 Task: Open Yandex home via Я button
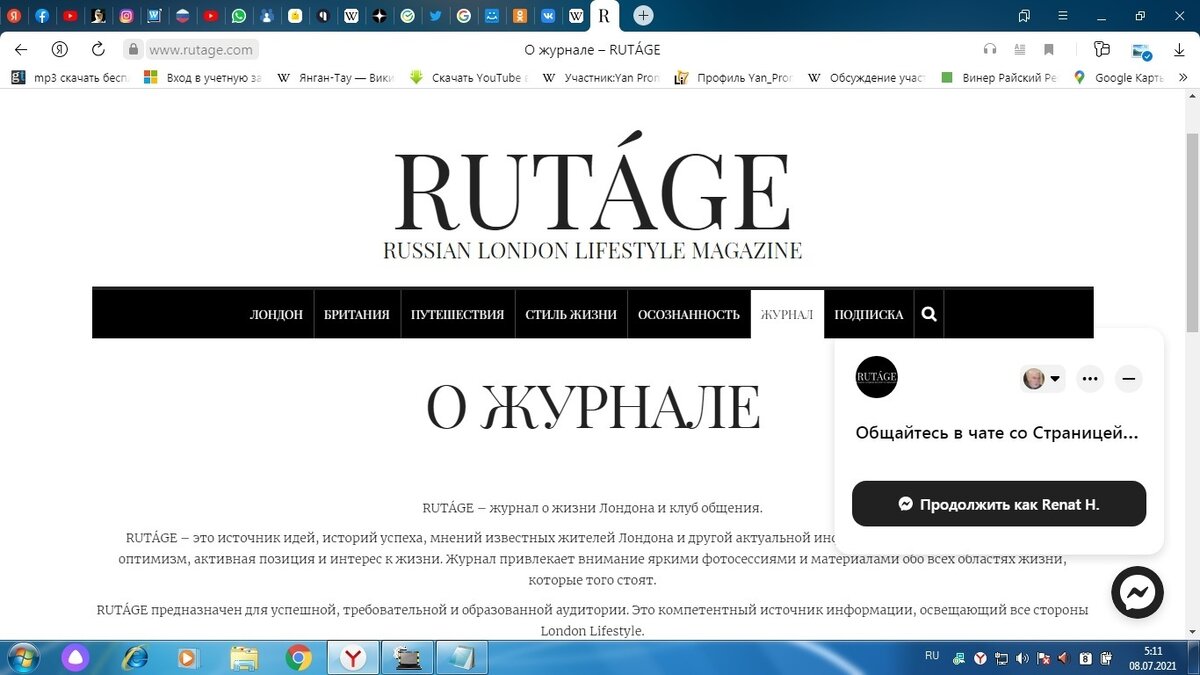[x=60, y=49]
